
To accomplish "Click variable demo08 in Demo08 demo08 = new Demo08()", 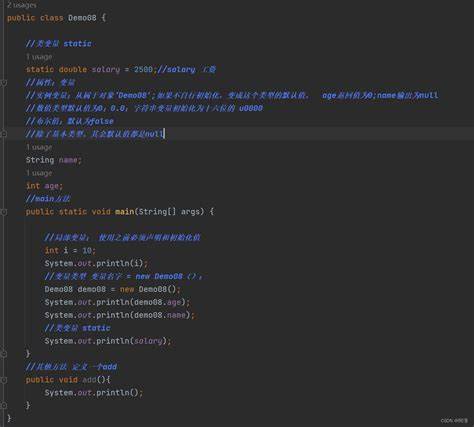I will pyautogui.click(x=92, y=289).
